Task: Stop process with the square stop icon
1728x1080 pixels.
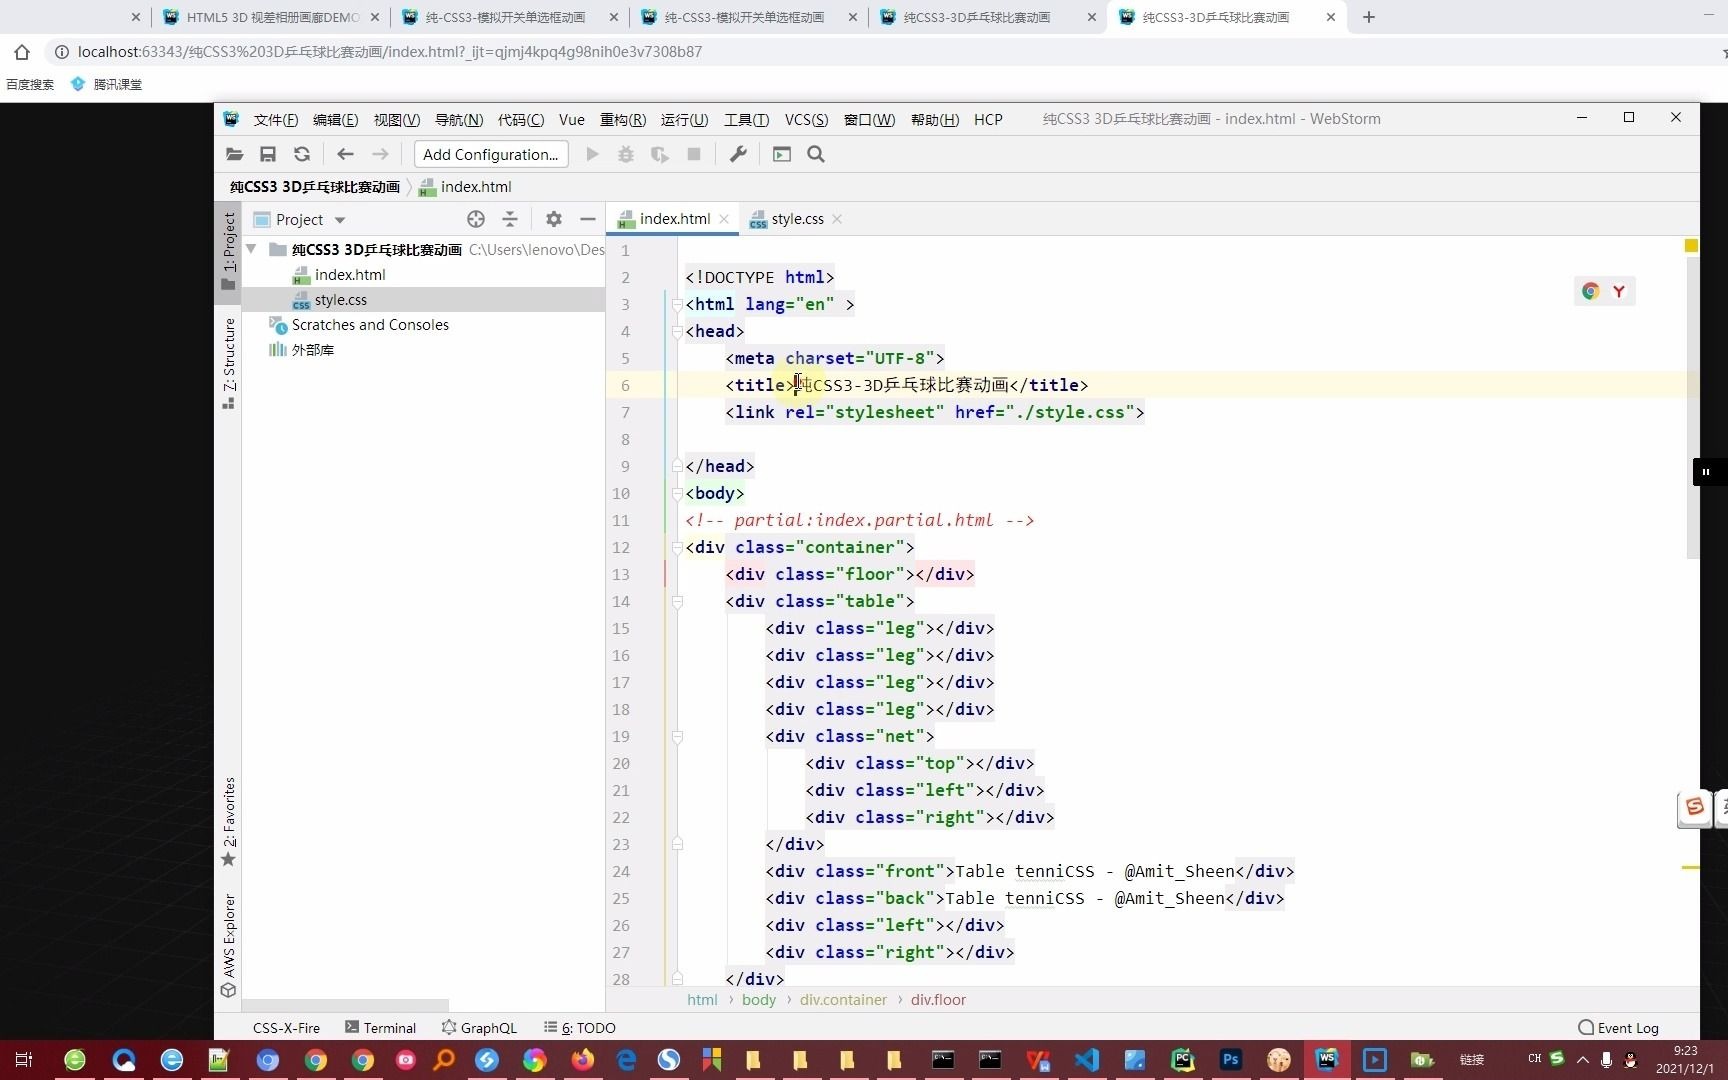Action: click(x=694, y=154)
